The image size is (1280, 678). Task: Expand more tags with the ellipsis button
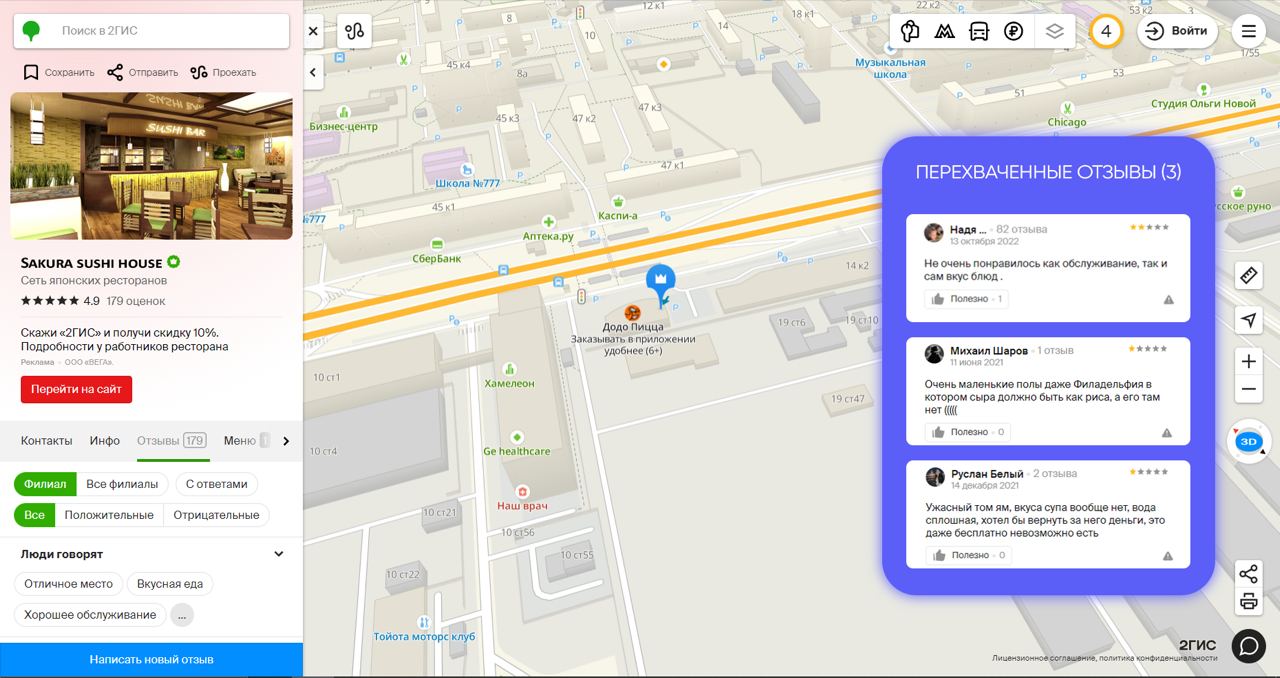tap(182, 615)
